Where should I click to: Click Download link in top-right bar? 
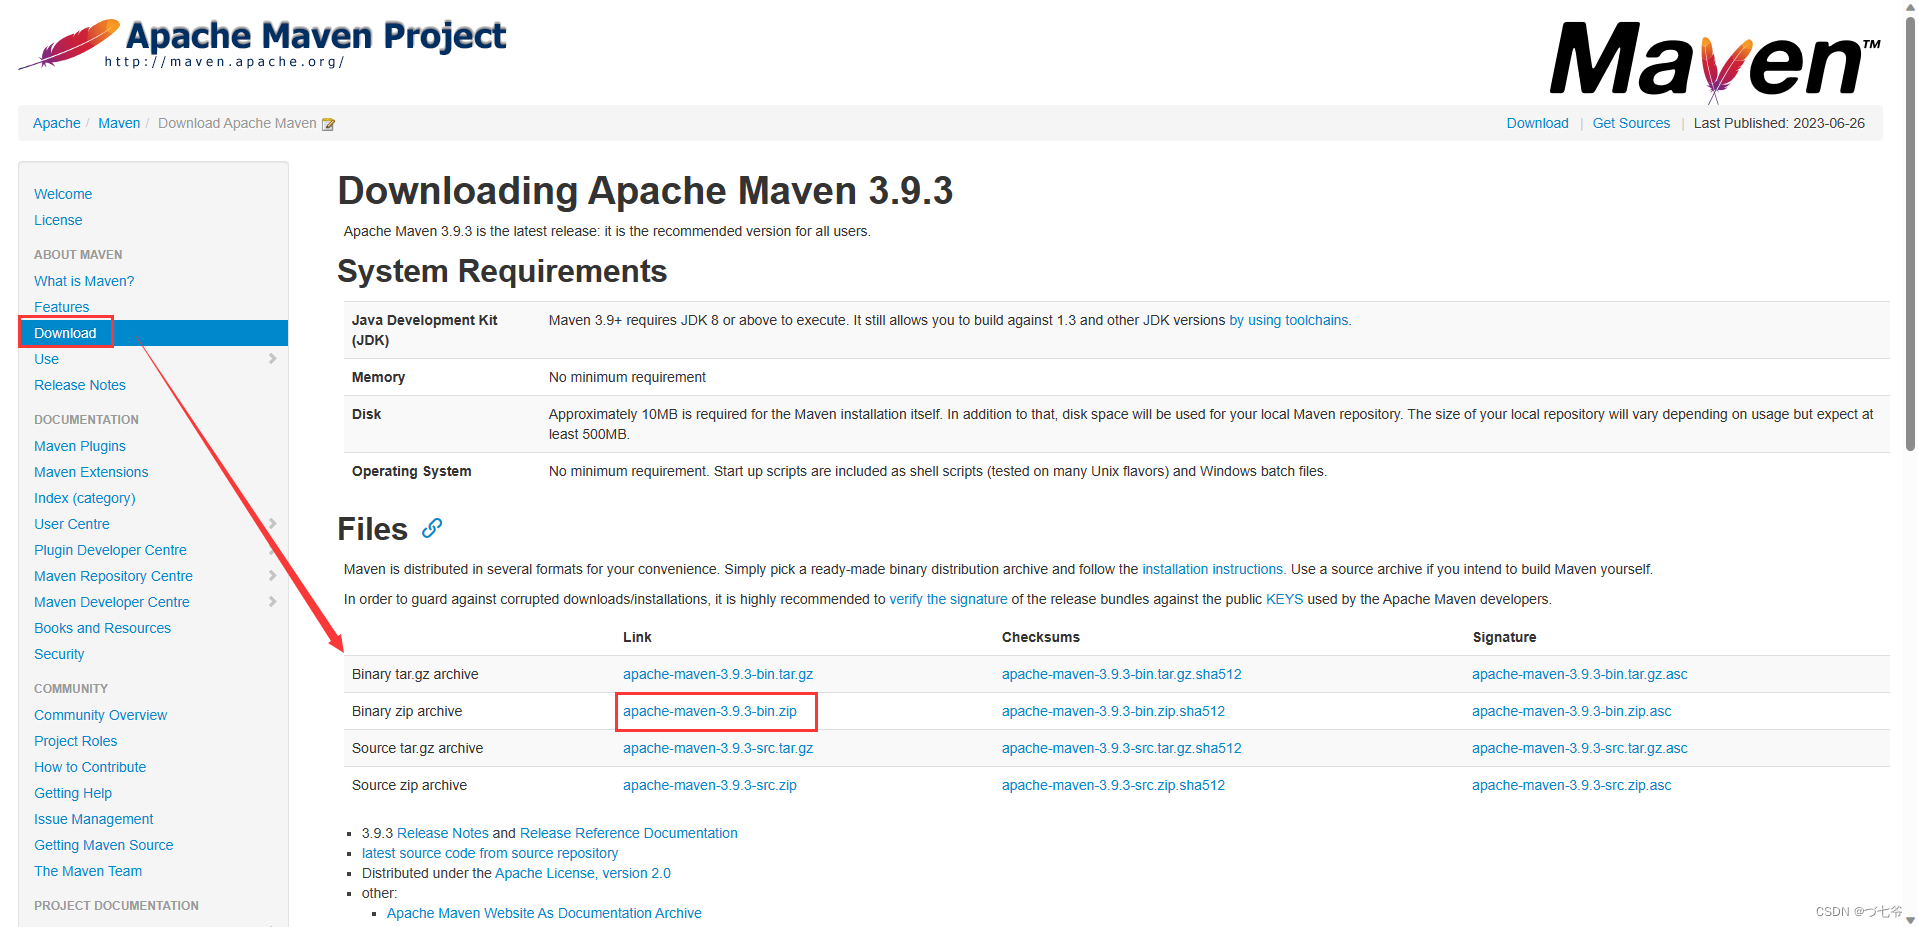tap(1538, 123)
